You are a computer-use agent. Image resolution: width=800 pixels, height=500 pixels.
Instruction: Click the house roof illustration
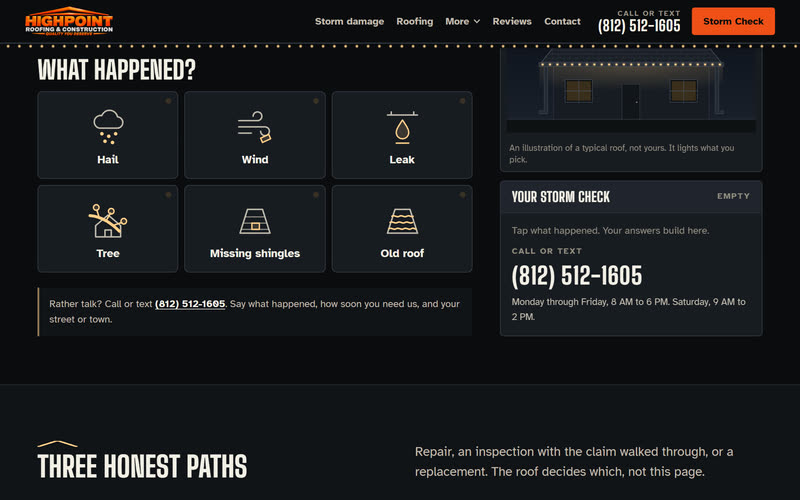[x=631, y=90]
